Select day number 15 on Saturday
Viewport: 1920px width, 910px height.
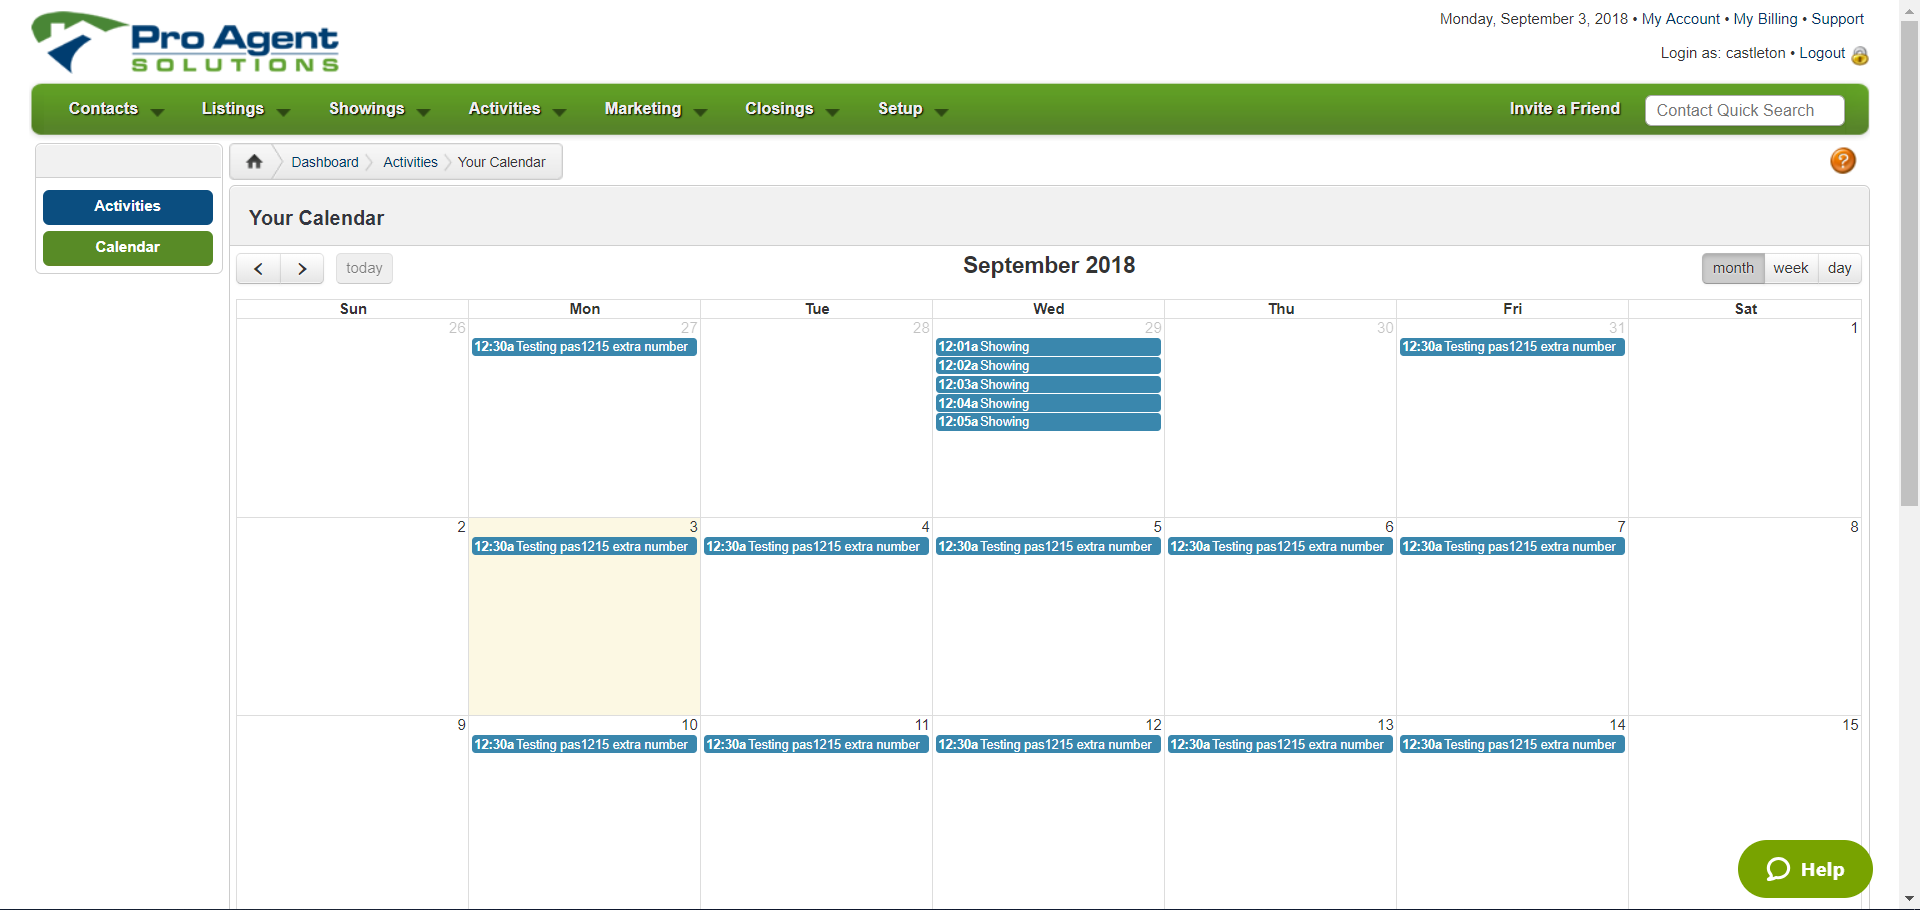pyautogui.click(x=1850, y=725)
